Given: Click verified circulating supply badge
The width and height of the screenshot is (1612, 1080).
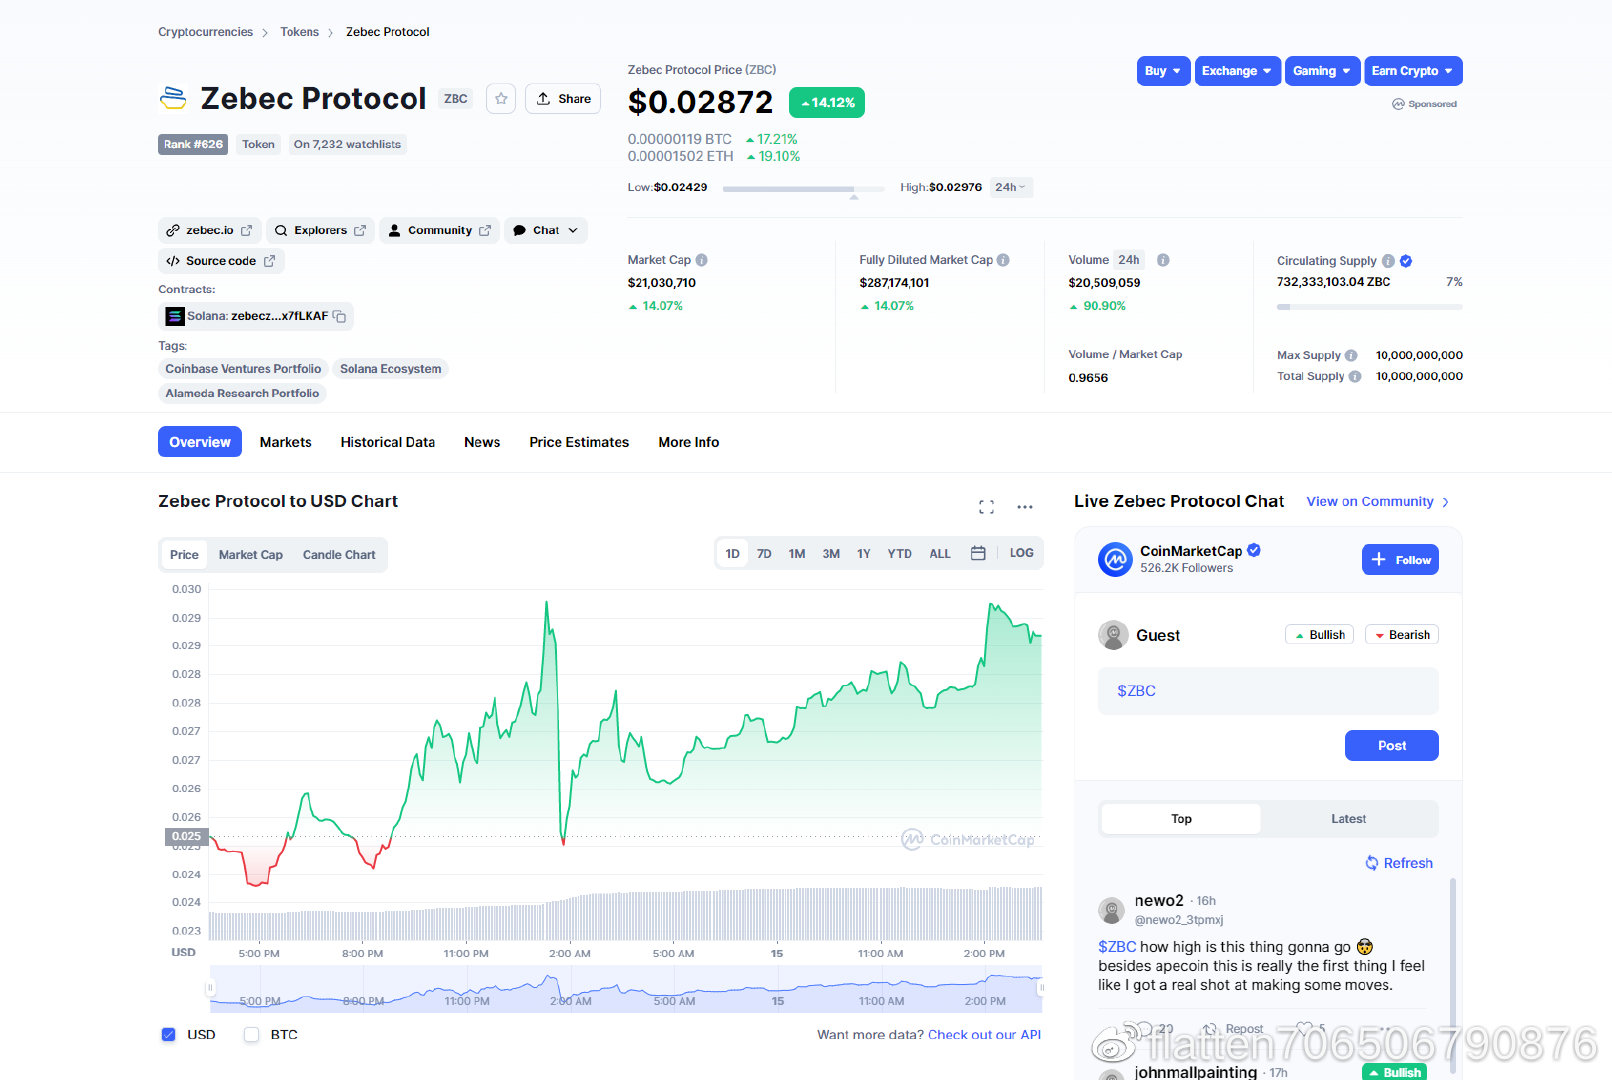Looking at the screenshot, I should (x=1406, y=261).
